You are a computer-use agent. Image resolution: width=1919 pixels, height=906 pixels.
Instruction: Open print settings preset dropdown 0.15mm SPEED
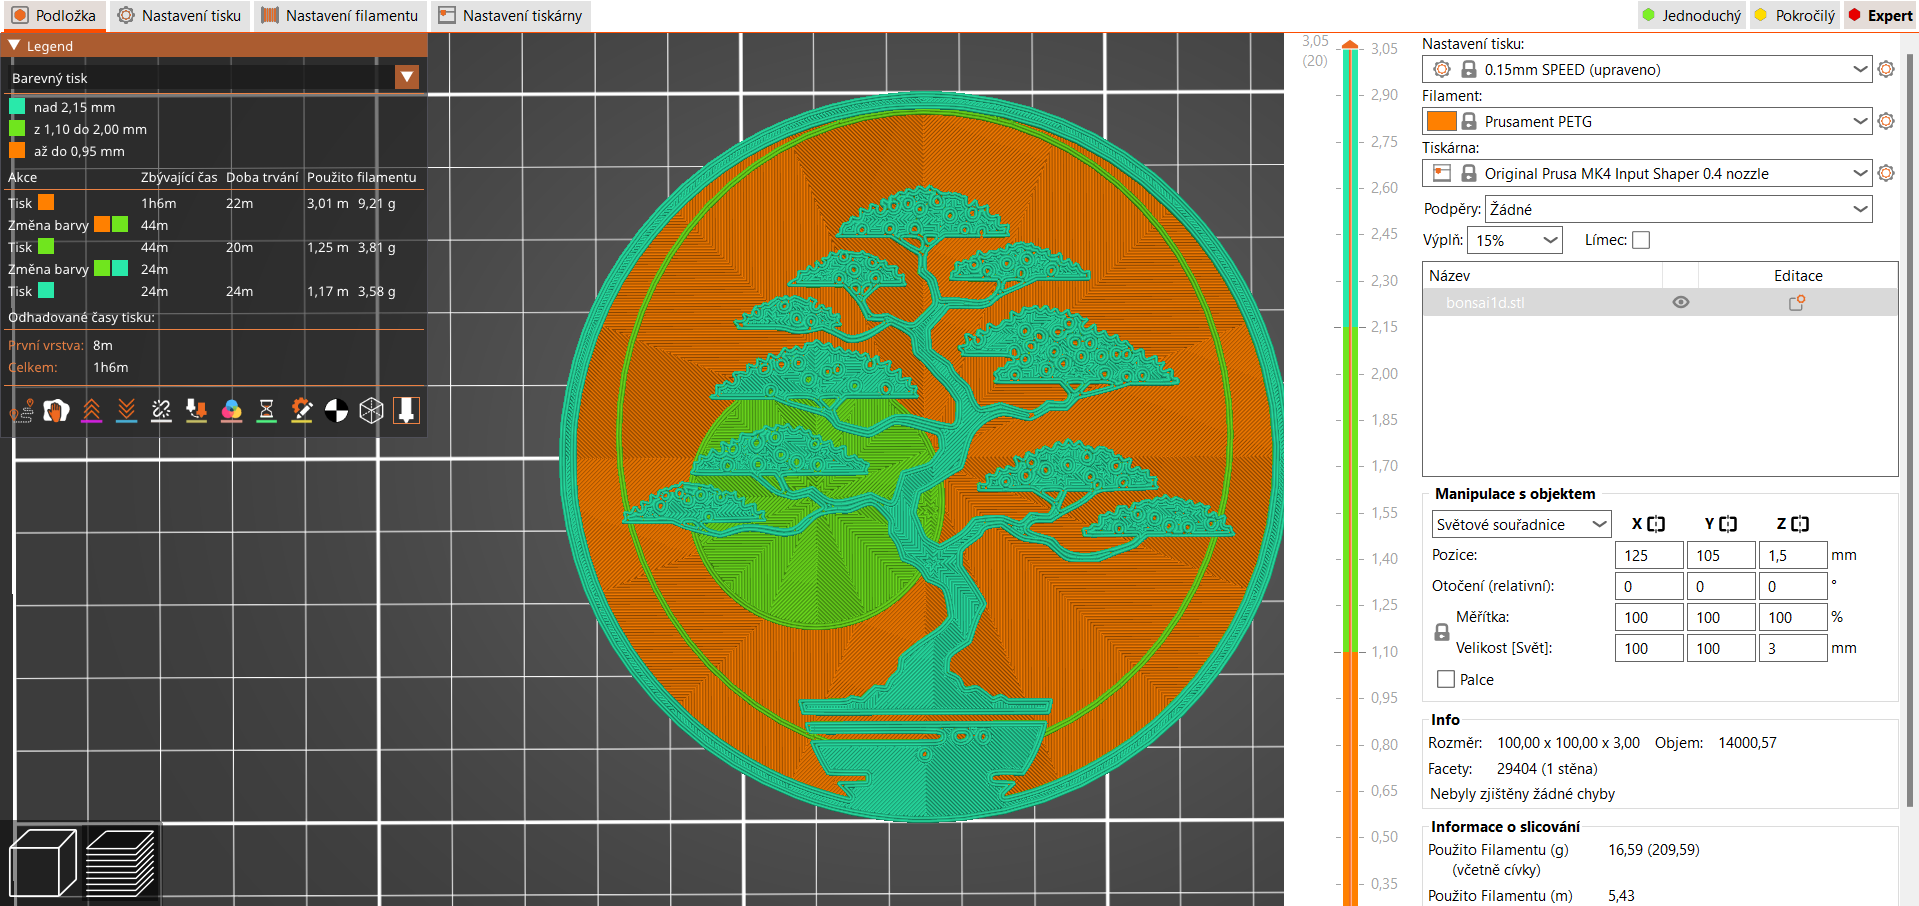tap(1860, 69)
